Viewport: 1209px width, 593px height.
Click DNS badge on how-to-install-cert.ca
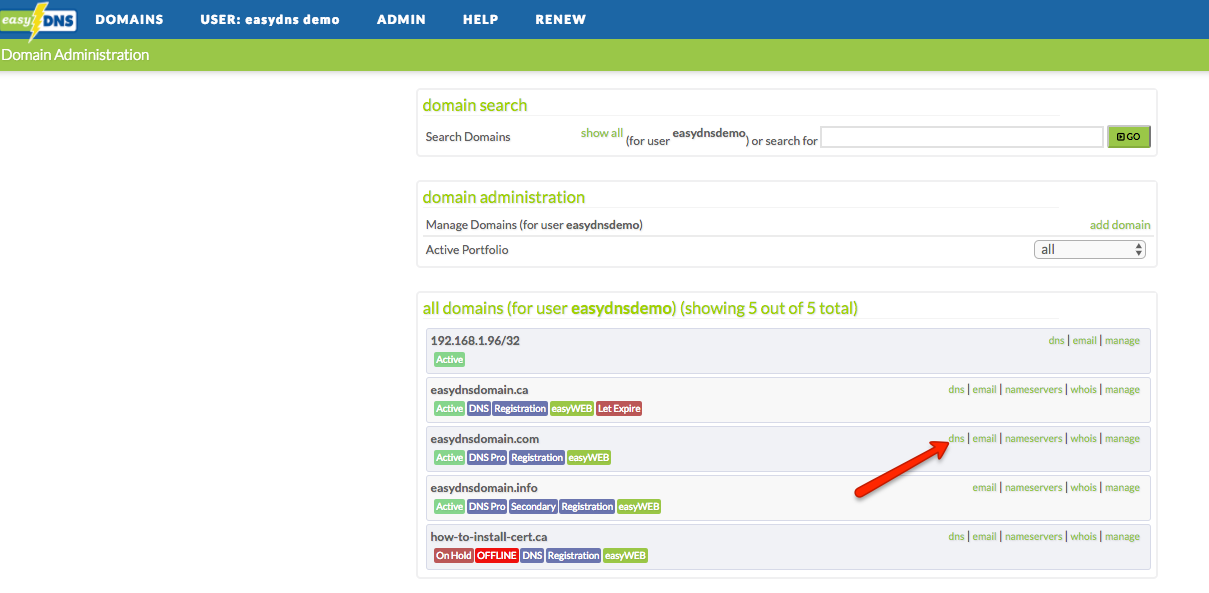tap(532, 555)
